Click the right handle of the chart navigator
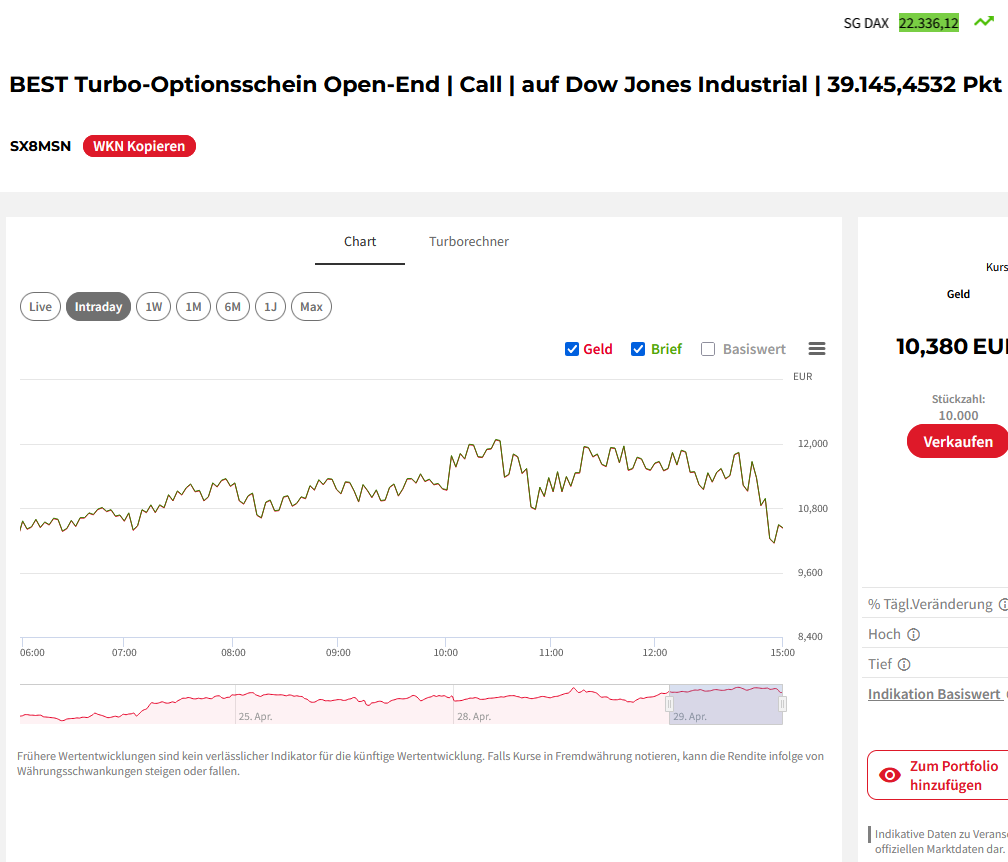 [x=782, y=705]
